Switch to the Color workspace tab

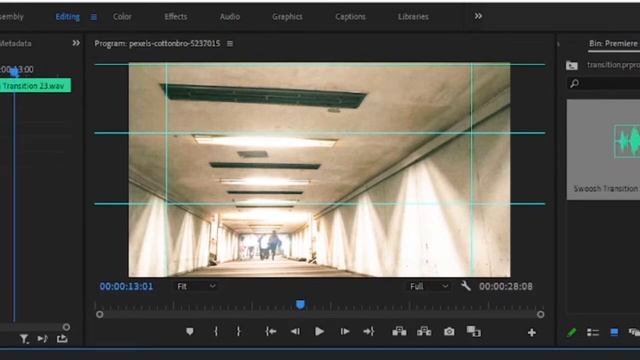coord(122,17)
